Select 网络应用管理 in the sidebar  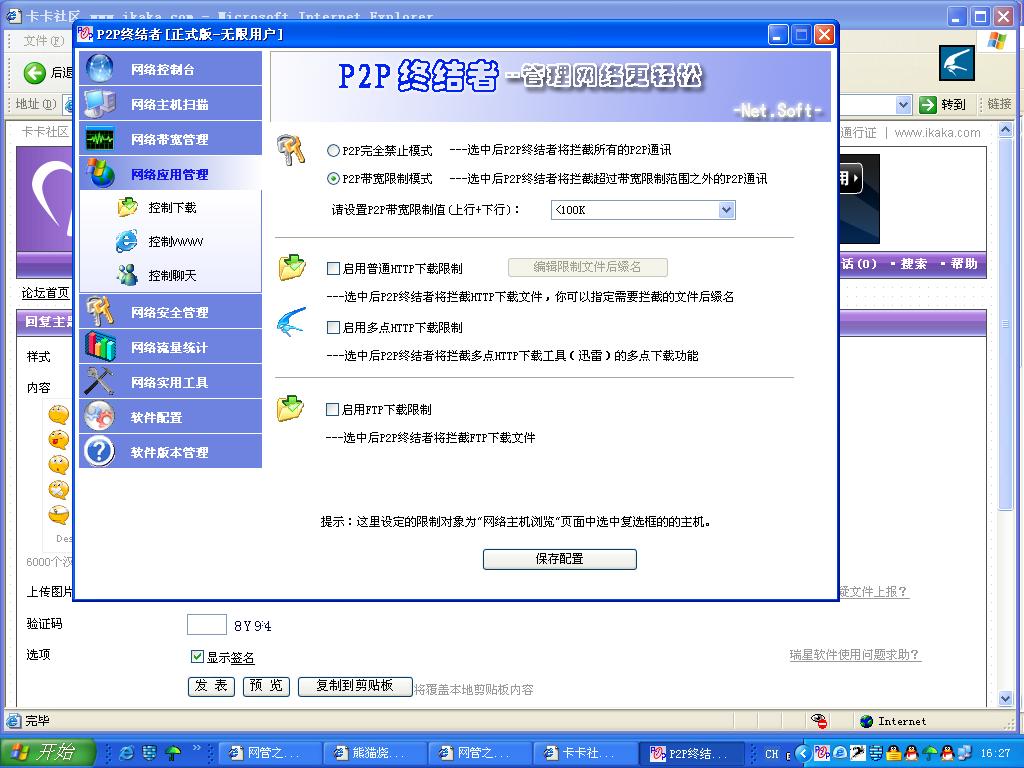170,174
